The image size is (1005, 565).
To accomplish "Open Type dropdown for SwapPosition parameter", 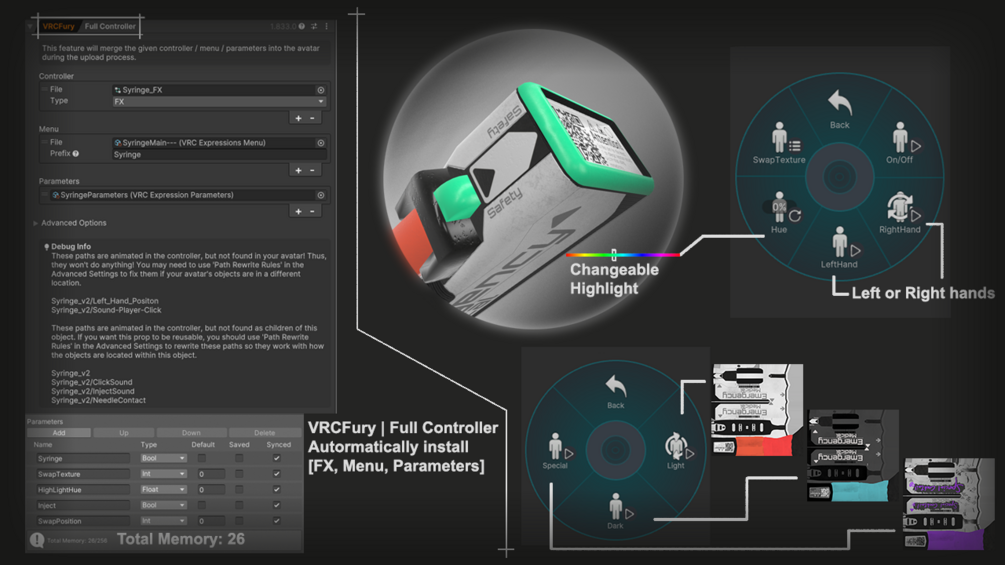I will tap(163, 521).
